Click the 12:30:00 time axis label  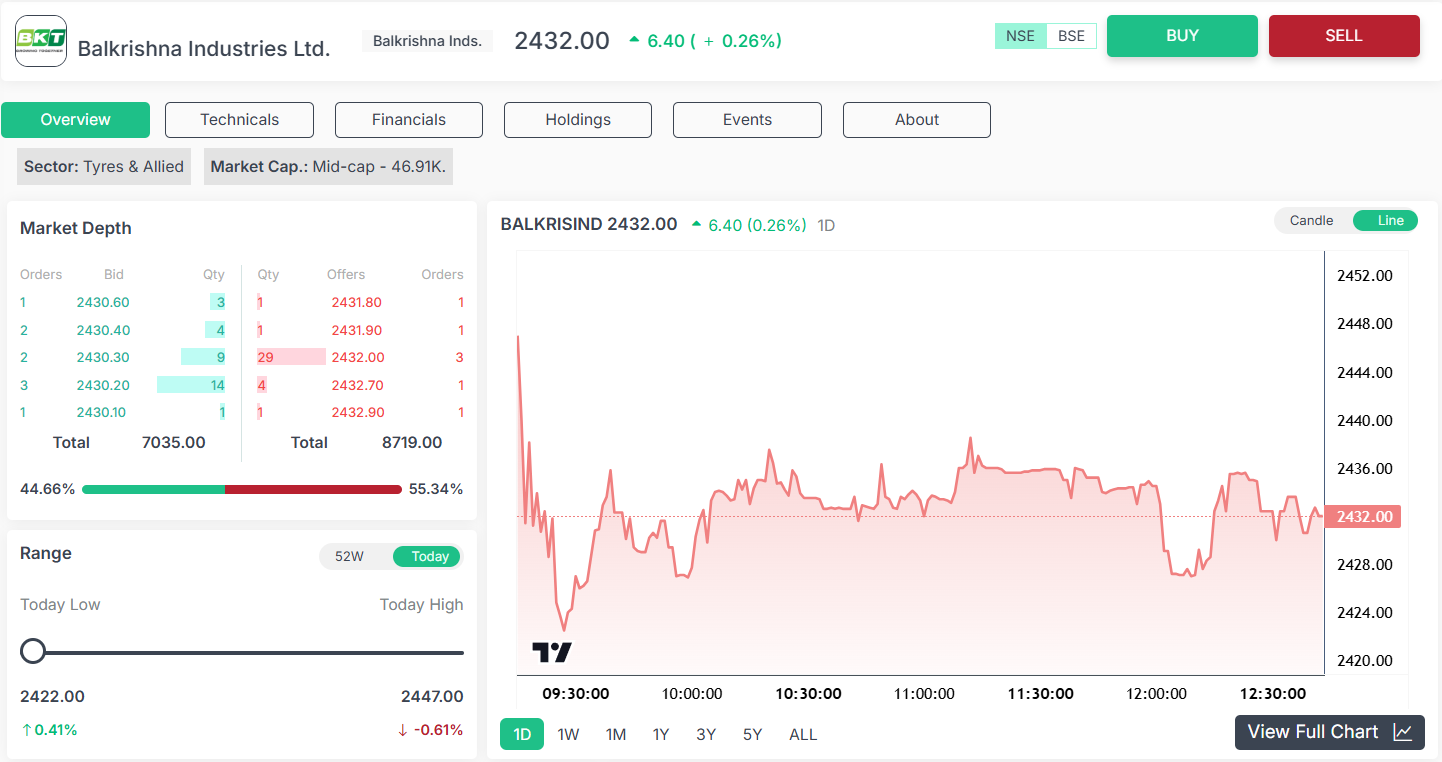(x=1272, y=693)
